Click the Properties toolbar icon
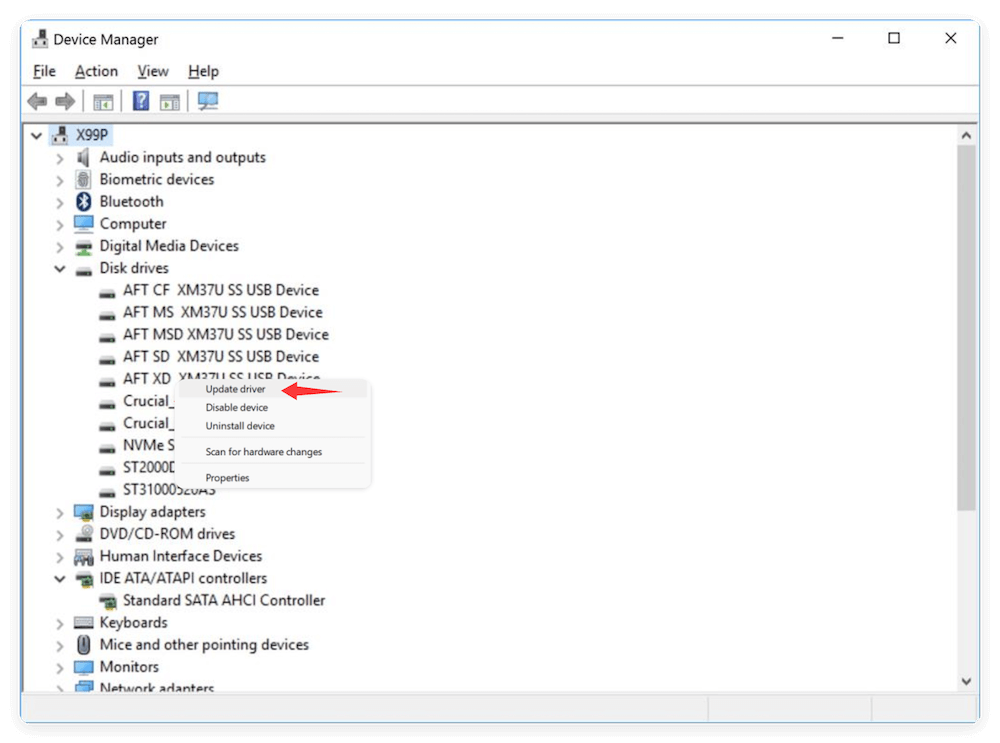 [x=169, y=100]
